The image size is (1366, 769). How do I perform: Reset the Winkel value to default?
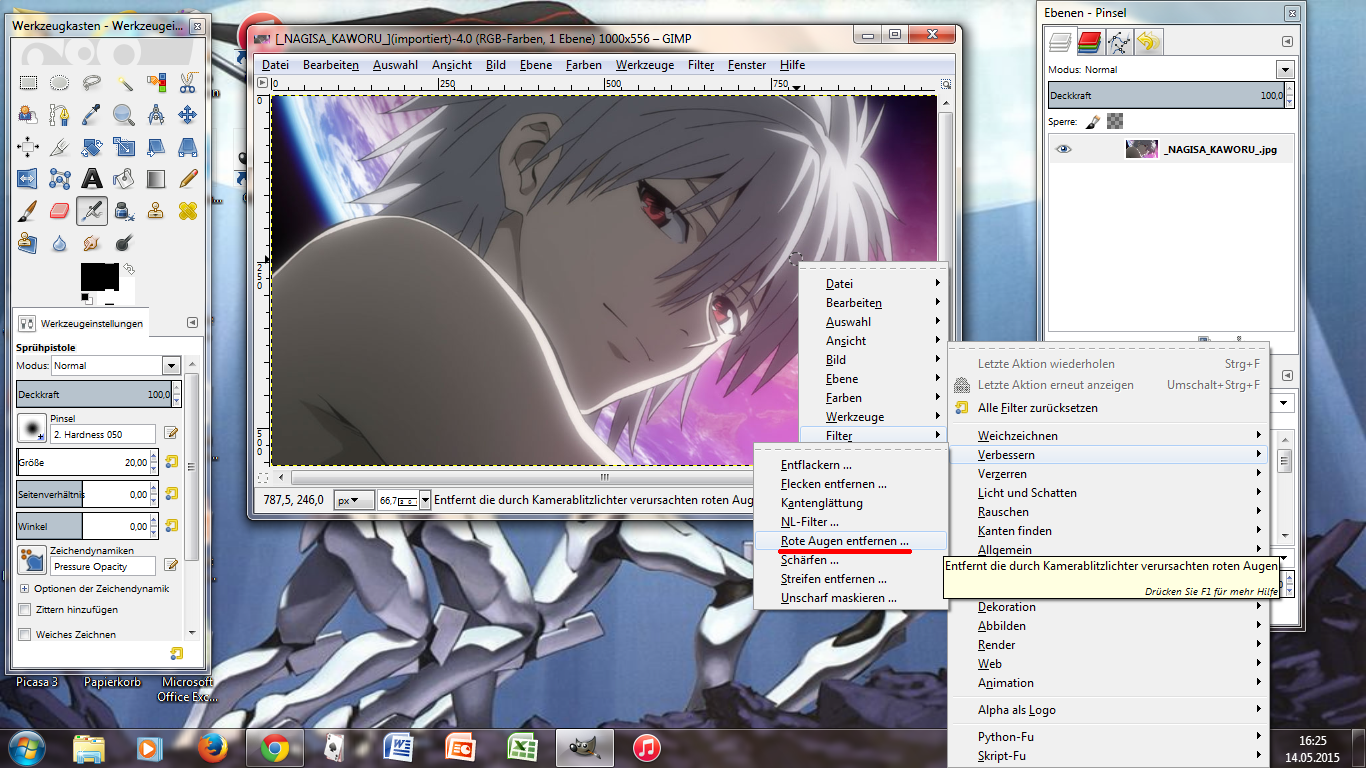(171, 525)
